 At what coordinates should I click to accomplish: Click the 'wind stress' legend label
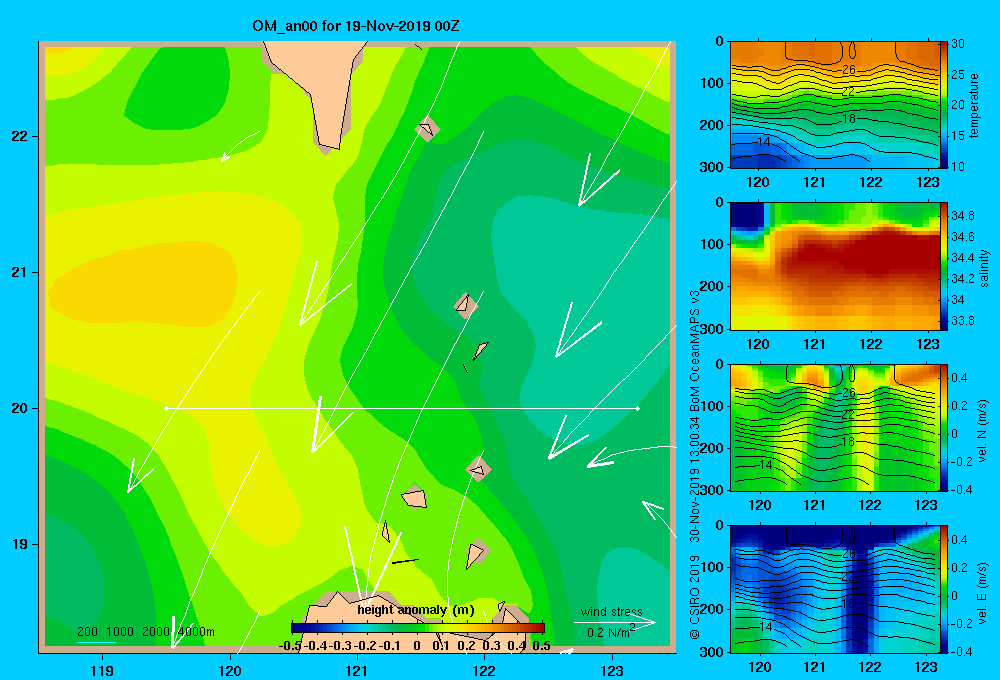(x=611, y=612)
